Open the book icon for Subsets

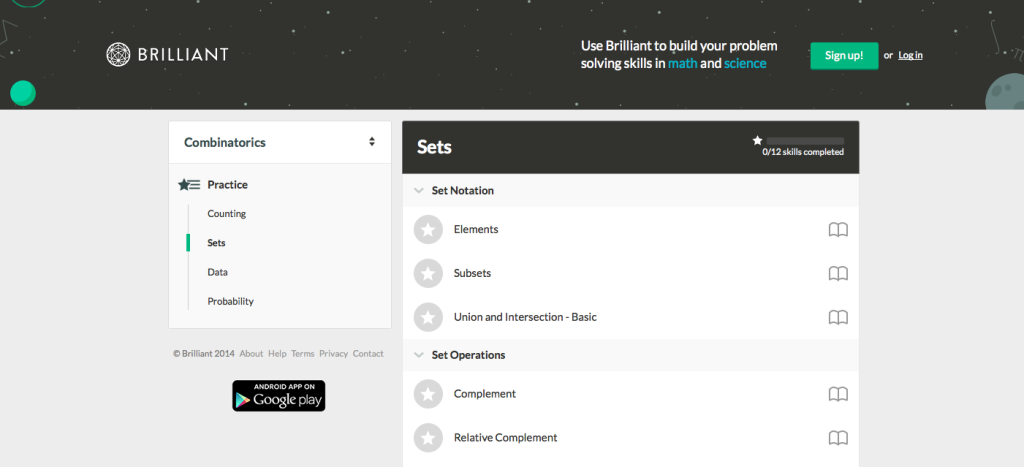(x=838, y=274)
